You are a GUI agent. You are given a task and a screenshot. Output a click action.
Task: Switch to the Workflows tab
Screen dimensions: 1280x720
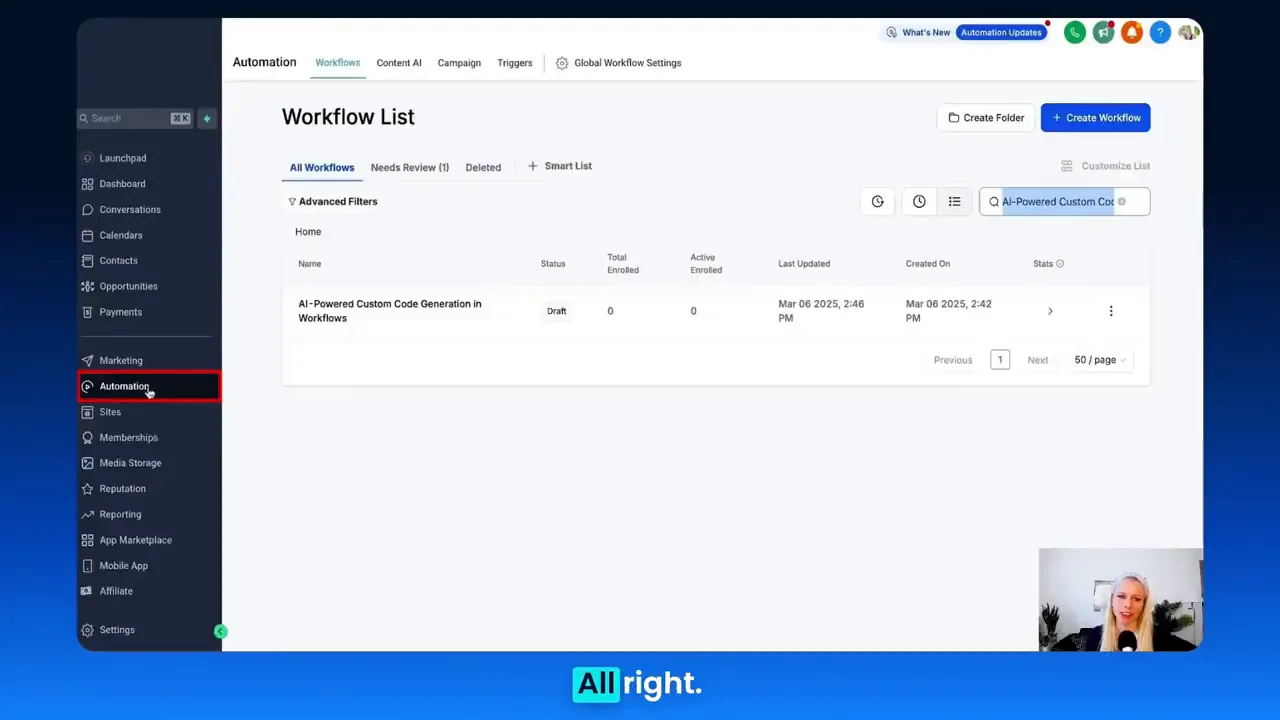point(338,63)
